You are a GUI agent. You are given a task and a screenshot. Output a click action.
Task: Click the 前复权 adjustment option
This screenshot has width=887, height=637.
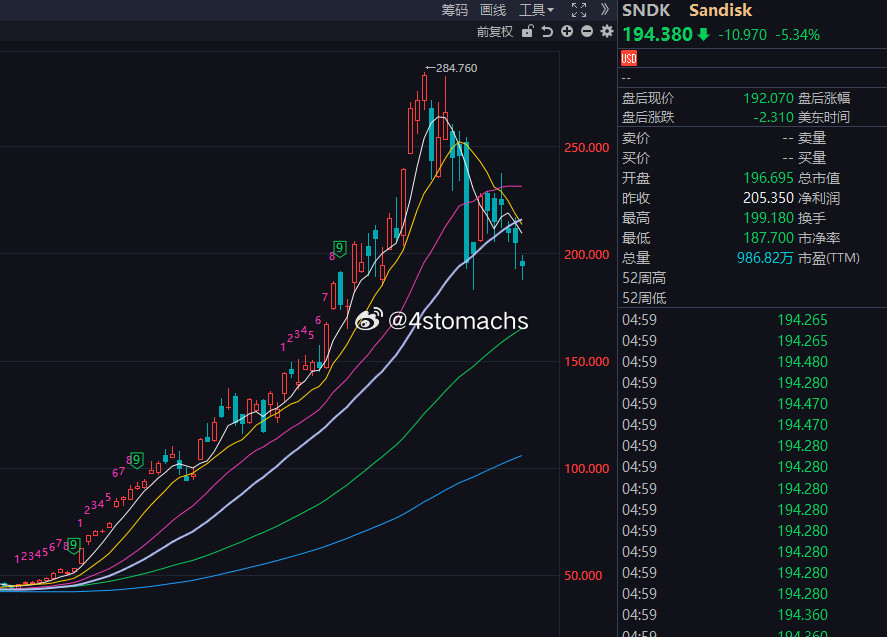tap(495, 32)
